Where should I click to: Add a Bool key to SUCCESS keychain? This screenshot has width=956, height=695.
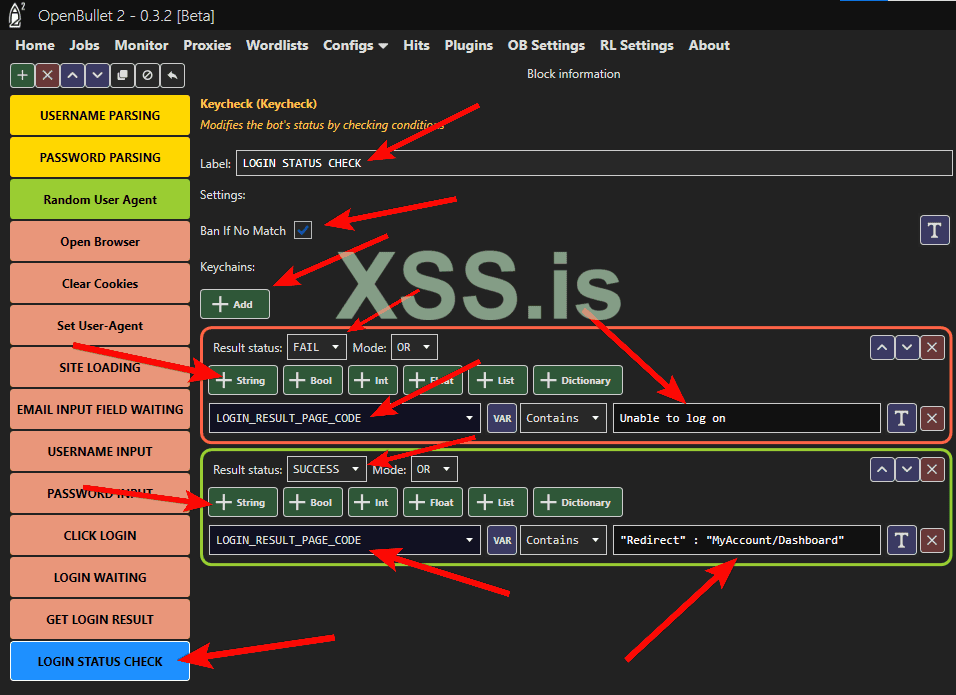tap(313, 502)
